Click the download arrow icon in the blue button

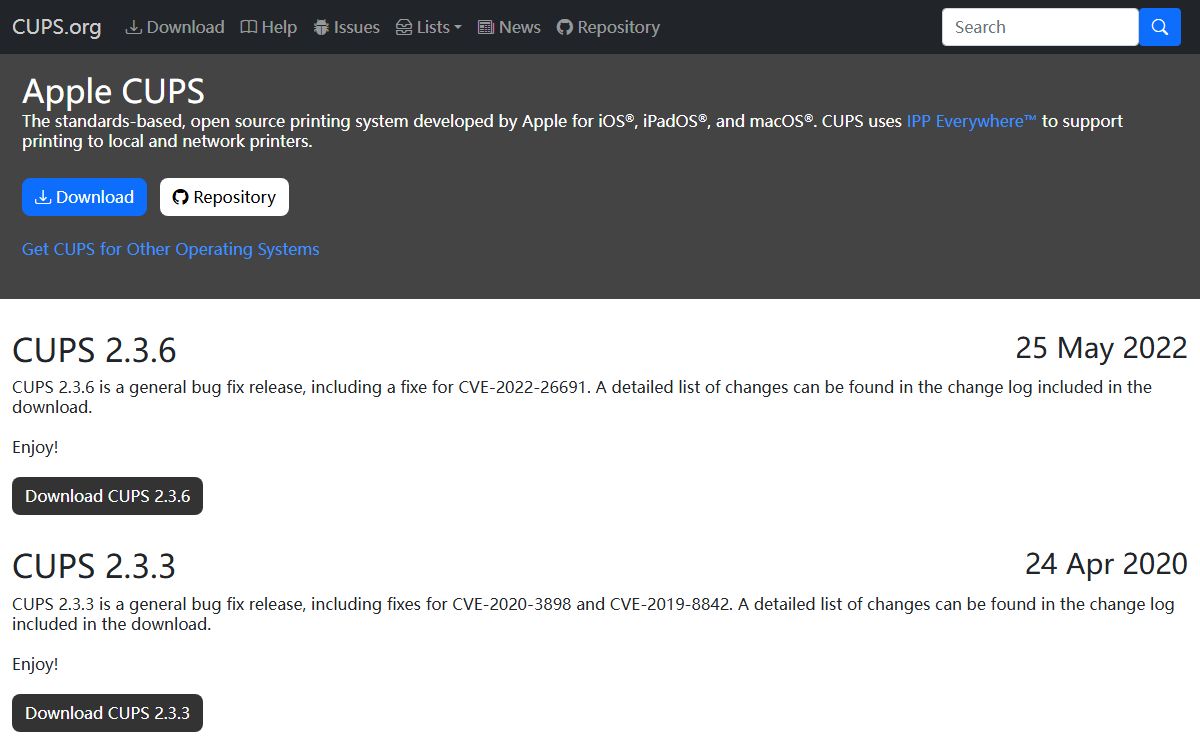(x=43, y=197)
